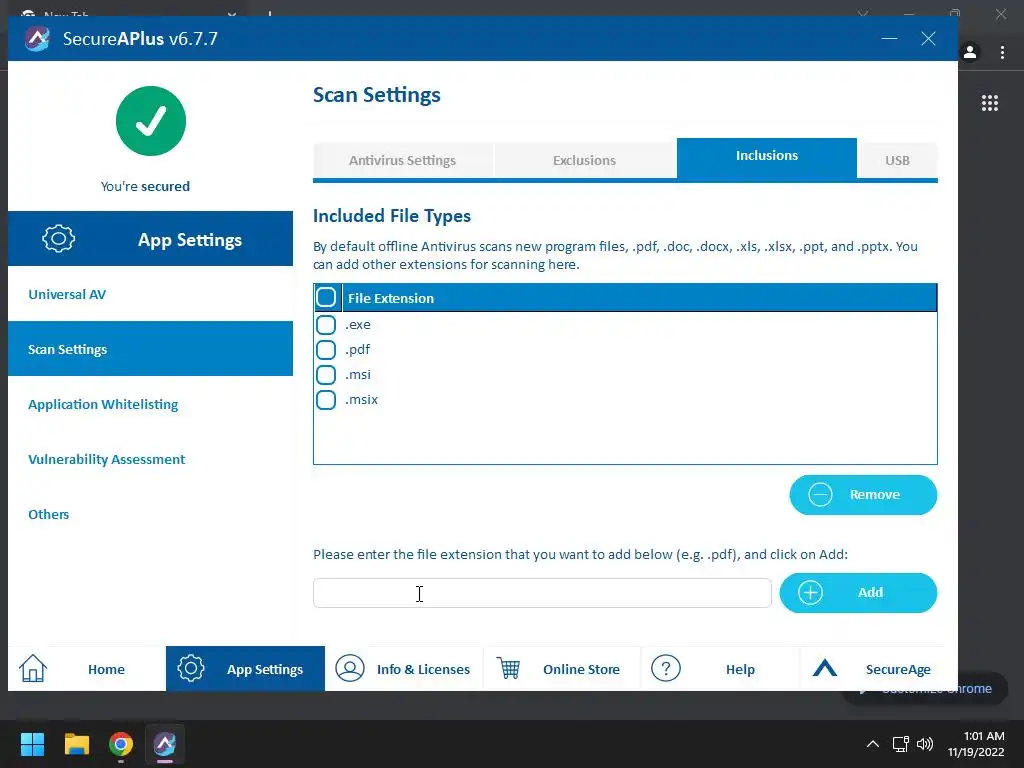Switch to the Exclusions tab
This screenshot has height=768, width=1024.
[584, 160]
